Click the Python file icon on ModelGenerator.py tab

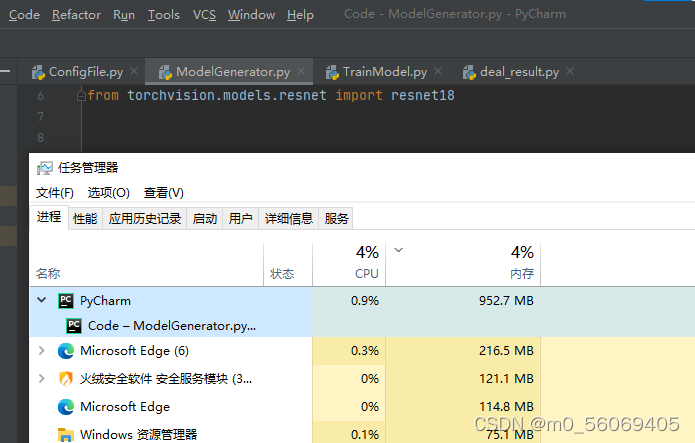tap(165, 72)
